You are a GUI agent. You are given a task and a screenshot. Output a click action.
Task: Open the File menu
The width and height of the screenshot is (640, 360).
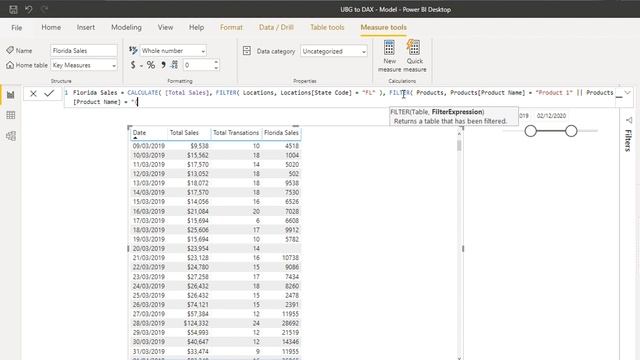[x=17, y=28]
